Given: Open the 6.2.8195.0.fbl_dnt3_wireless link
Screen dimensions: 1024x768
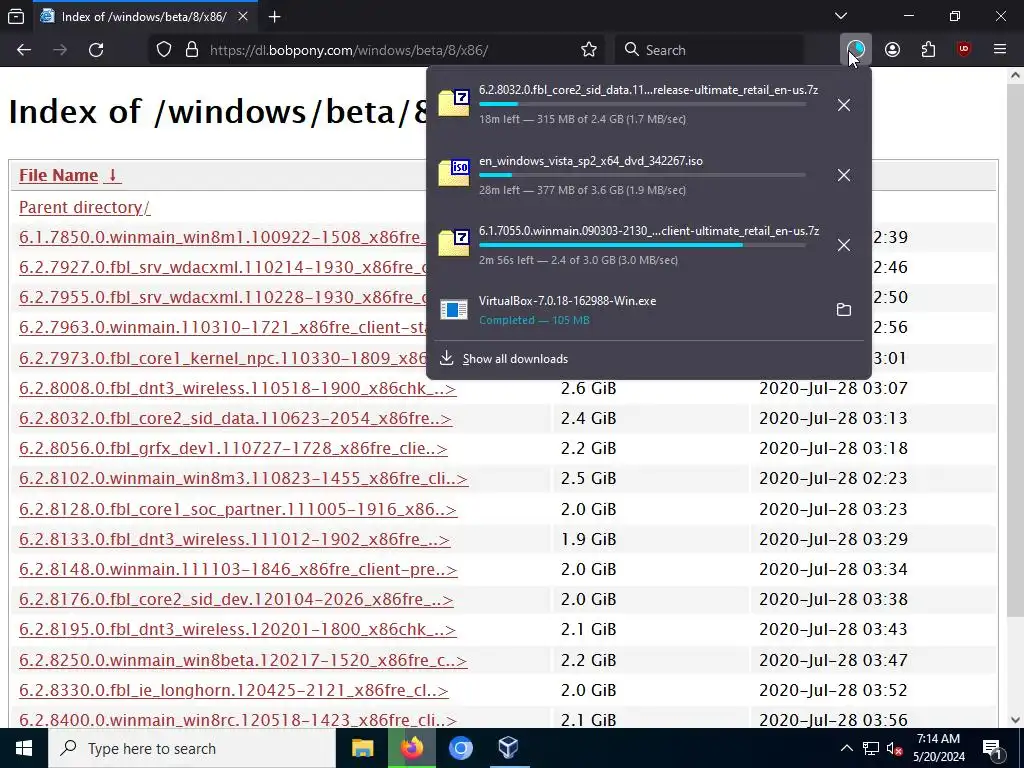Looking at the screenshot, I should (238, 630).
